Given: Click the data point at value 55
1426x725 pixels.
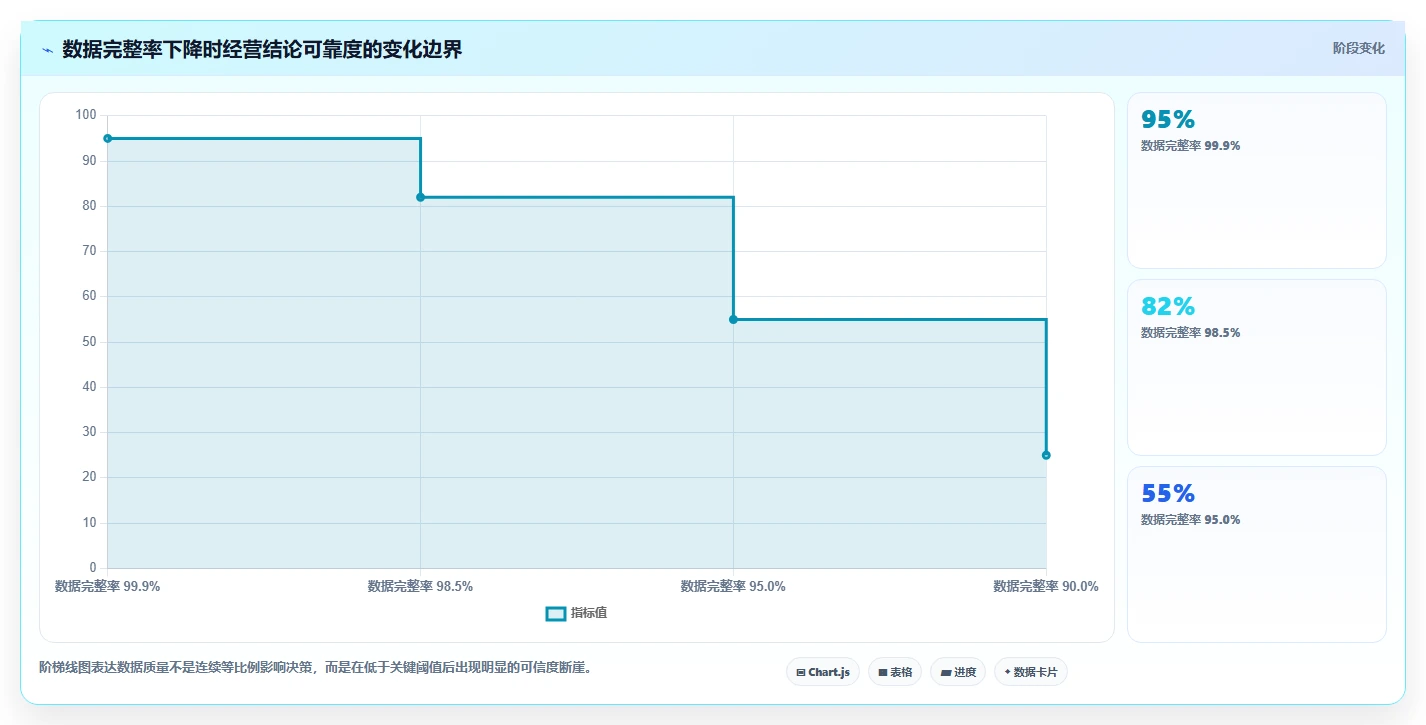Looking at the screenshot, I should pyautogui.click(x=733, y=319).
